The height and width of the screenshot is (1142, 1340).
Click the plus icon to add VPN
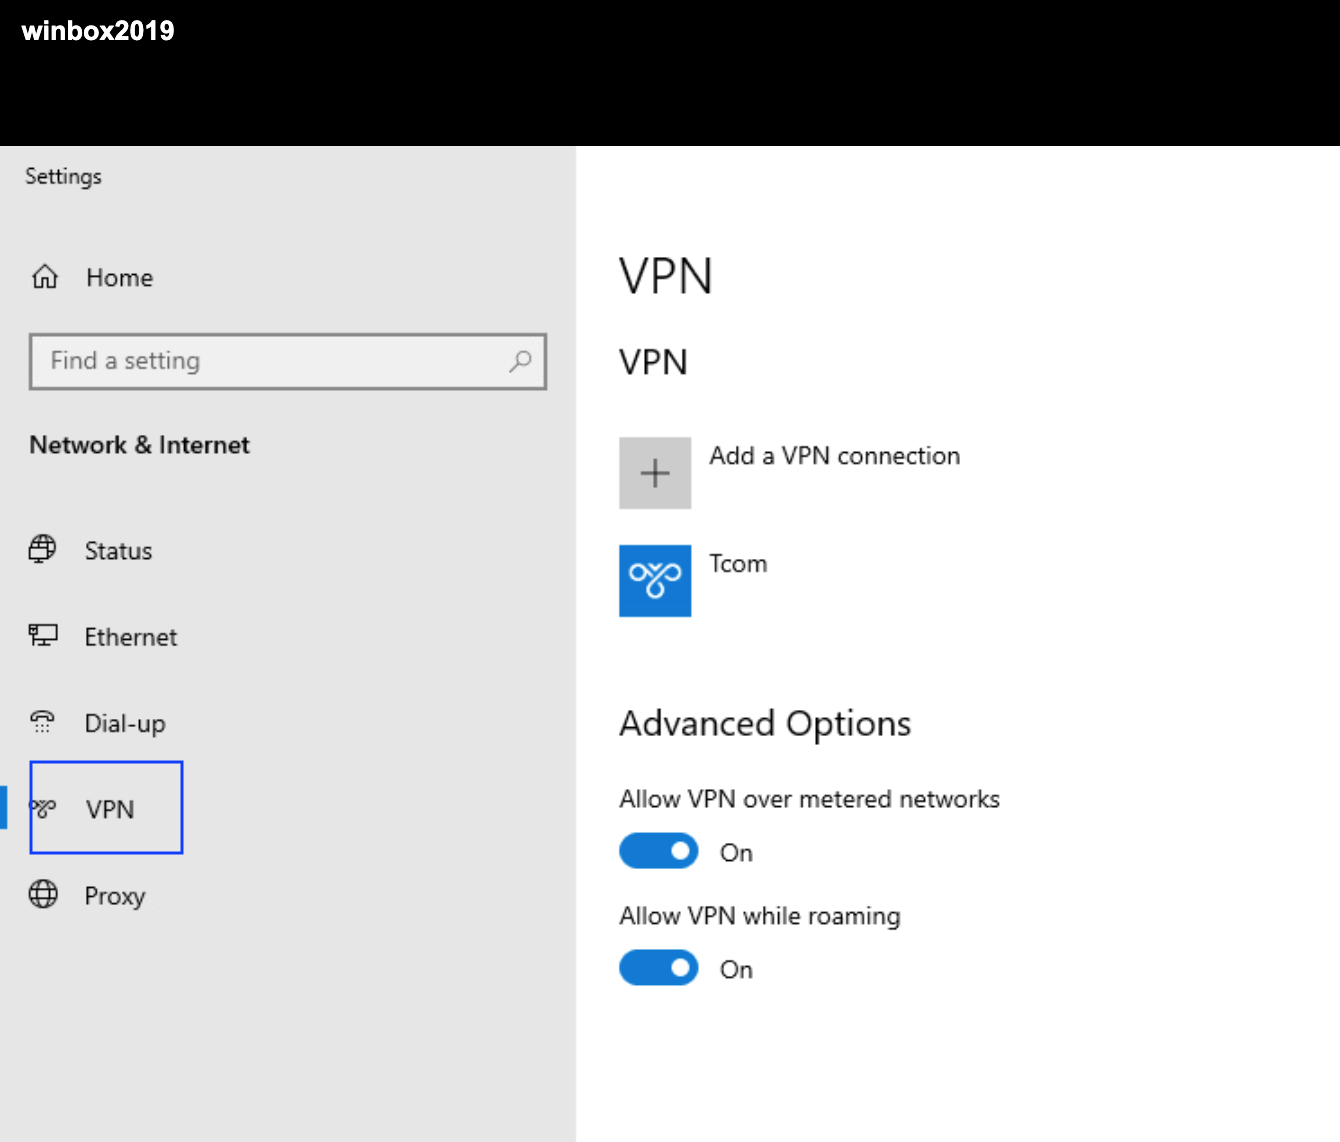[x=655, y=473]
